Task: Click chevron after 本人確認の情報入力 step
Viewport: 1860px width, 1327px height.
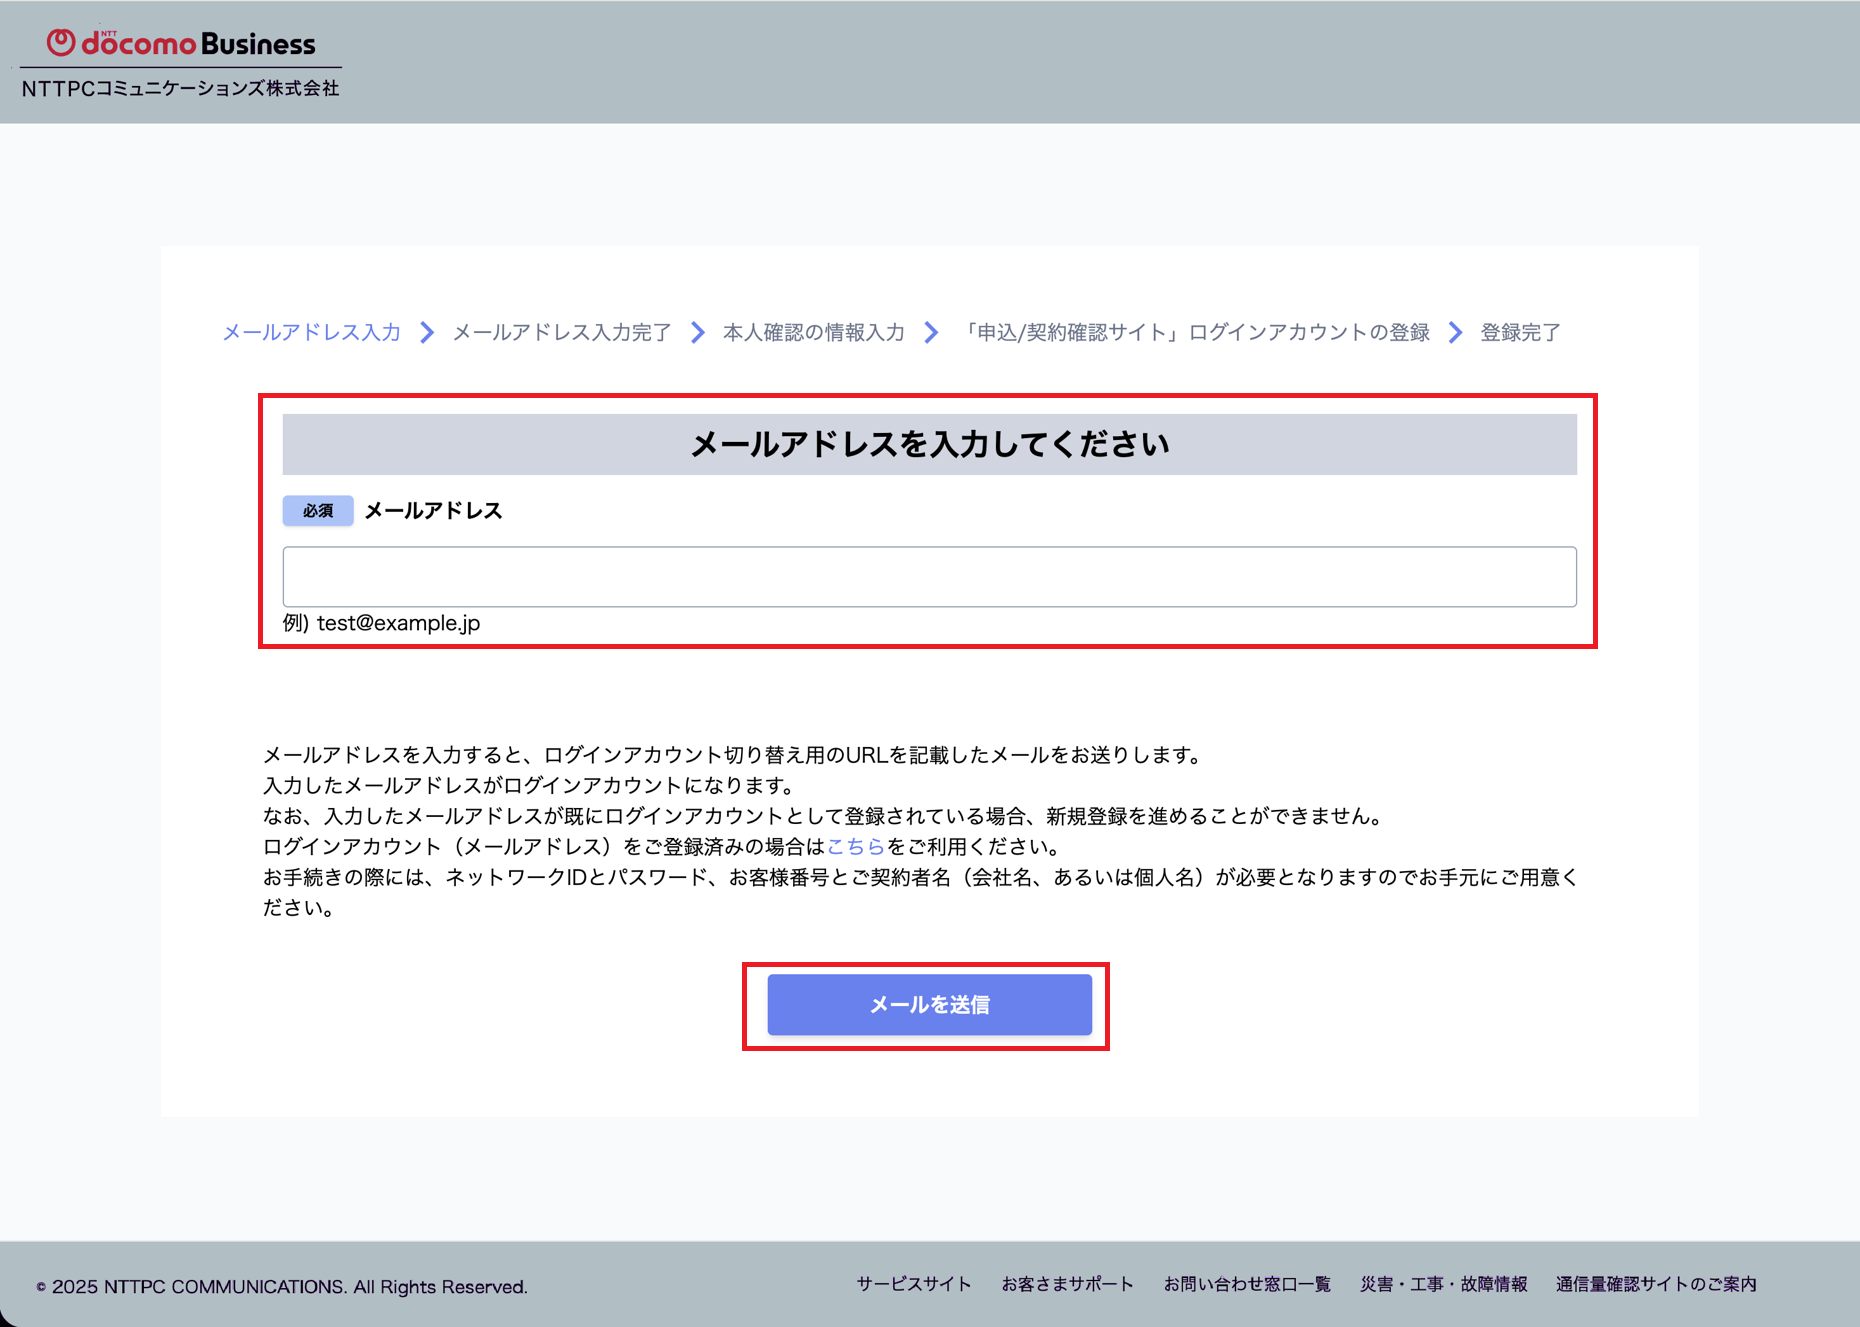Action: click(x=931, y=332)
